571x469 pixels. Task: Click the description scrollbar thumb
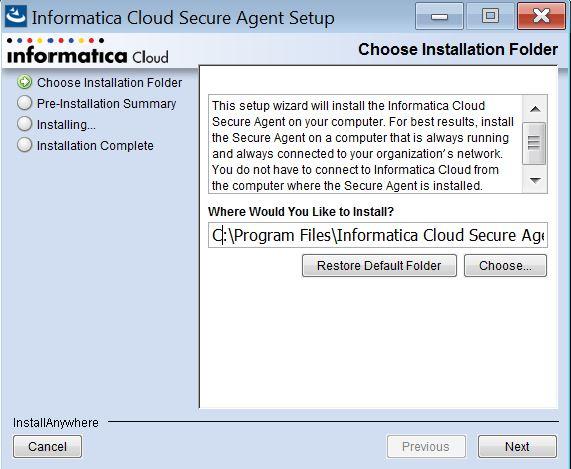(x=534, y=143)
